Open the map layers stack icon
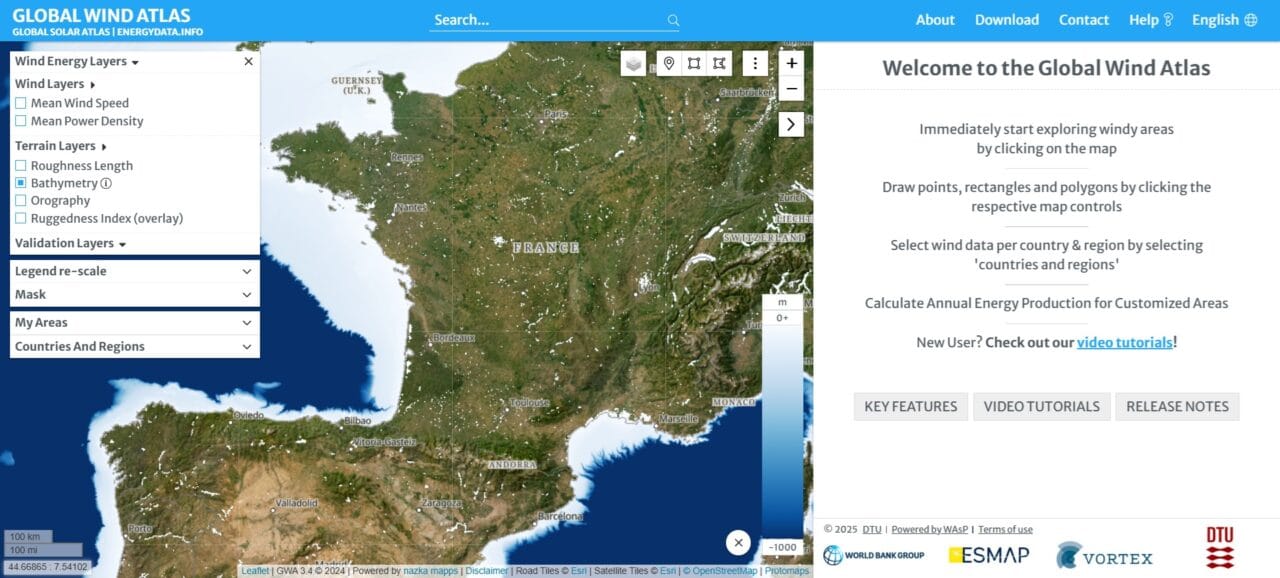The image size is (1280, 578). click(x=633, y=63)
